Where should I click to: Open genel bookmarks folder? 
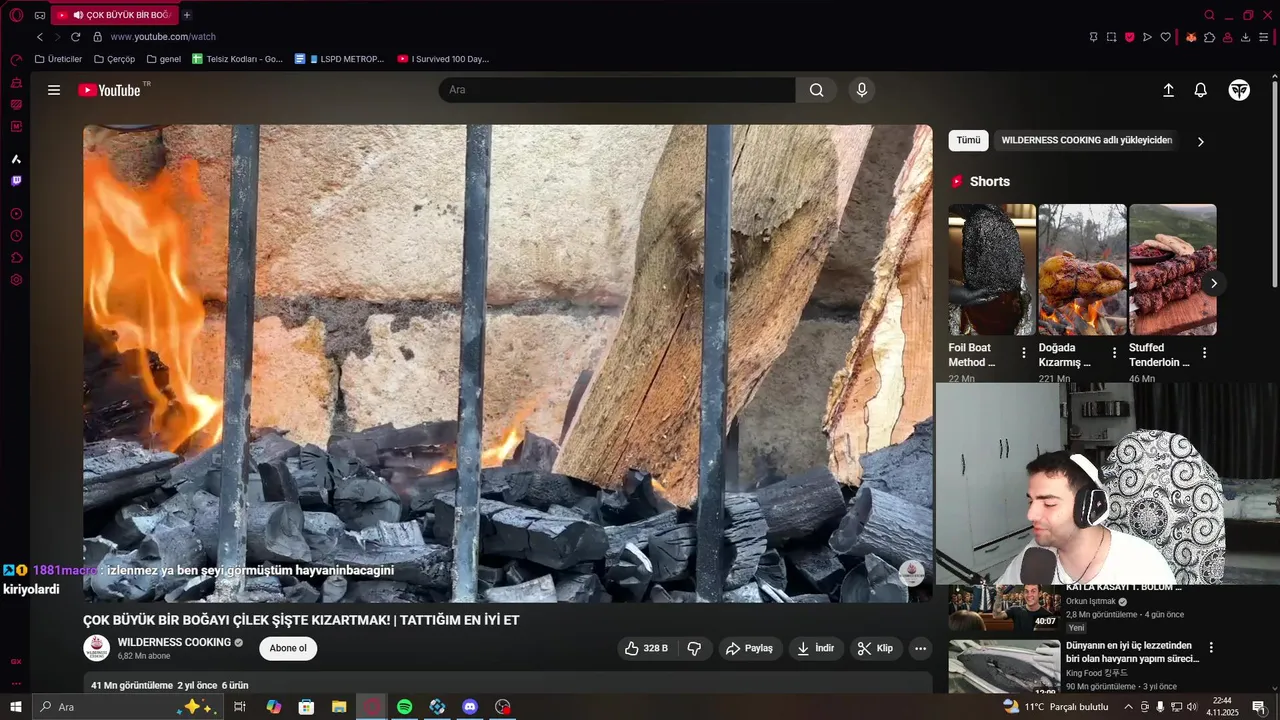164,59
